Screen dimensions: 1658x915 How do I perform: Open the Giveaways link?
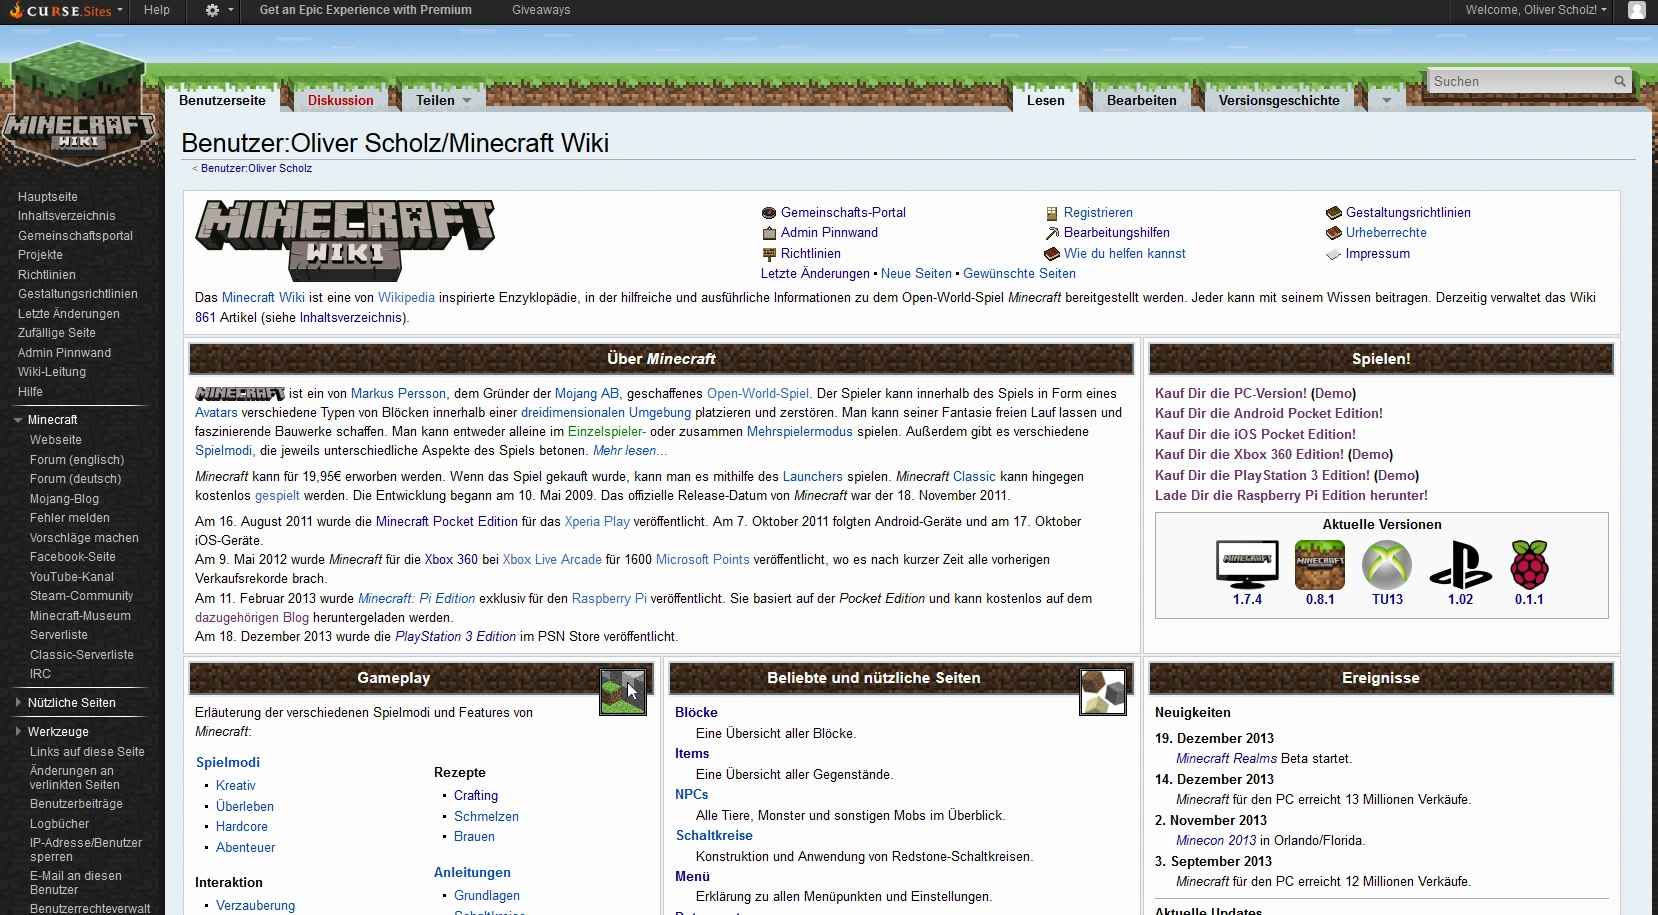pos(541,10)
